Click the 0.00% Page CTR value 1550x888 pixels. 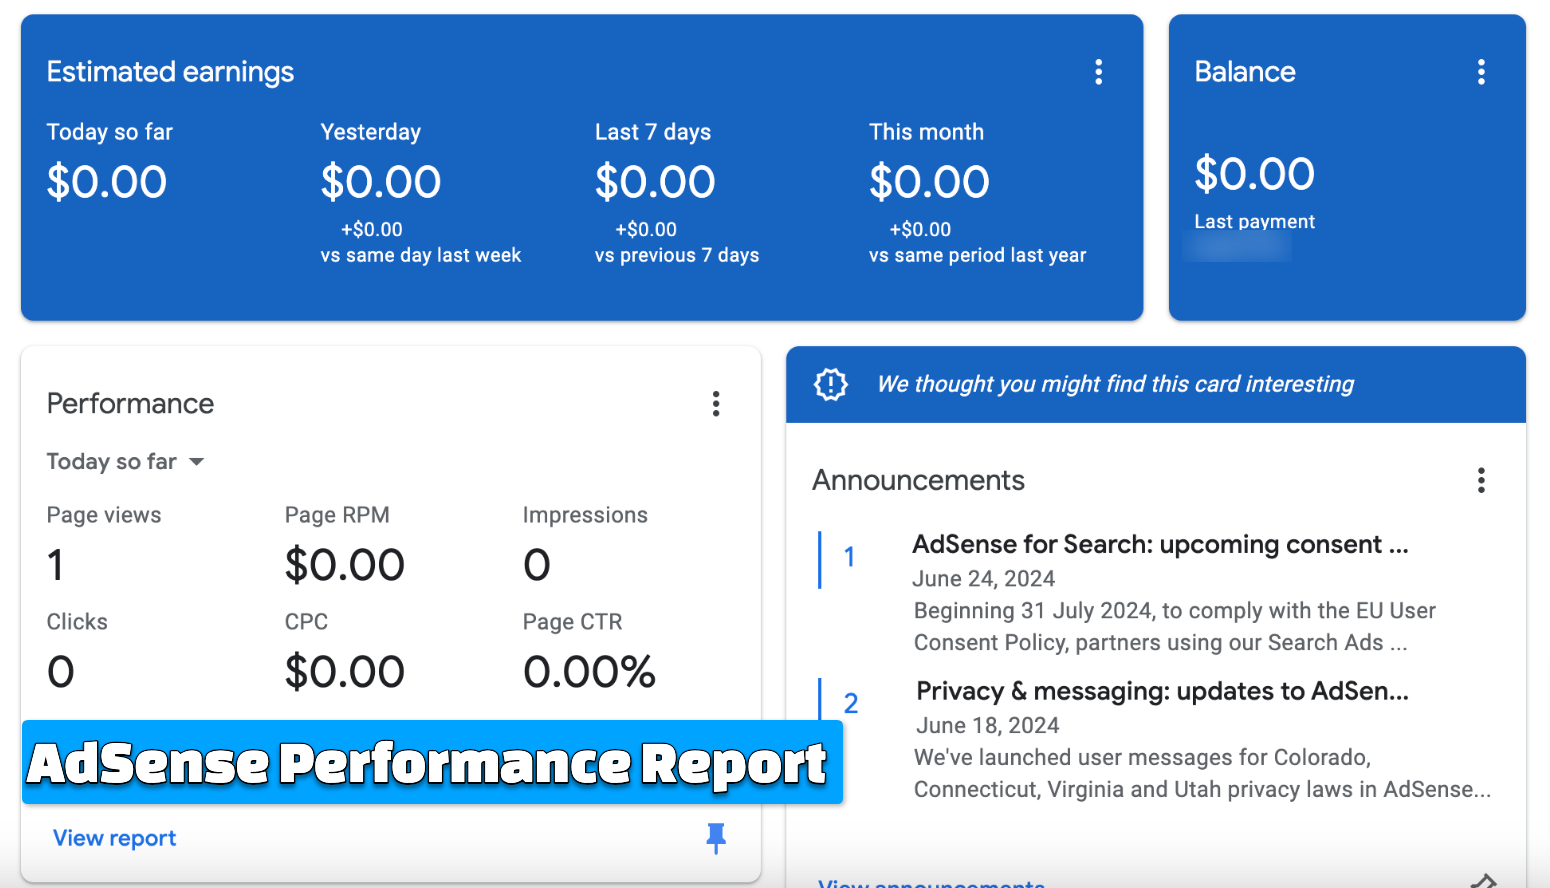[x=589, y=672]
